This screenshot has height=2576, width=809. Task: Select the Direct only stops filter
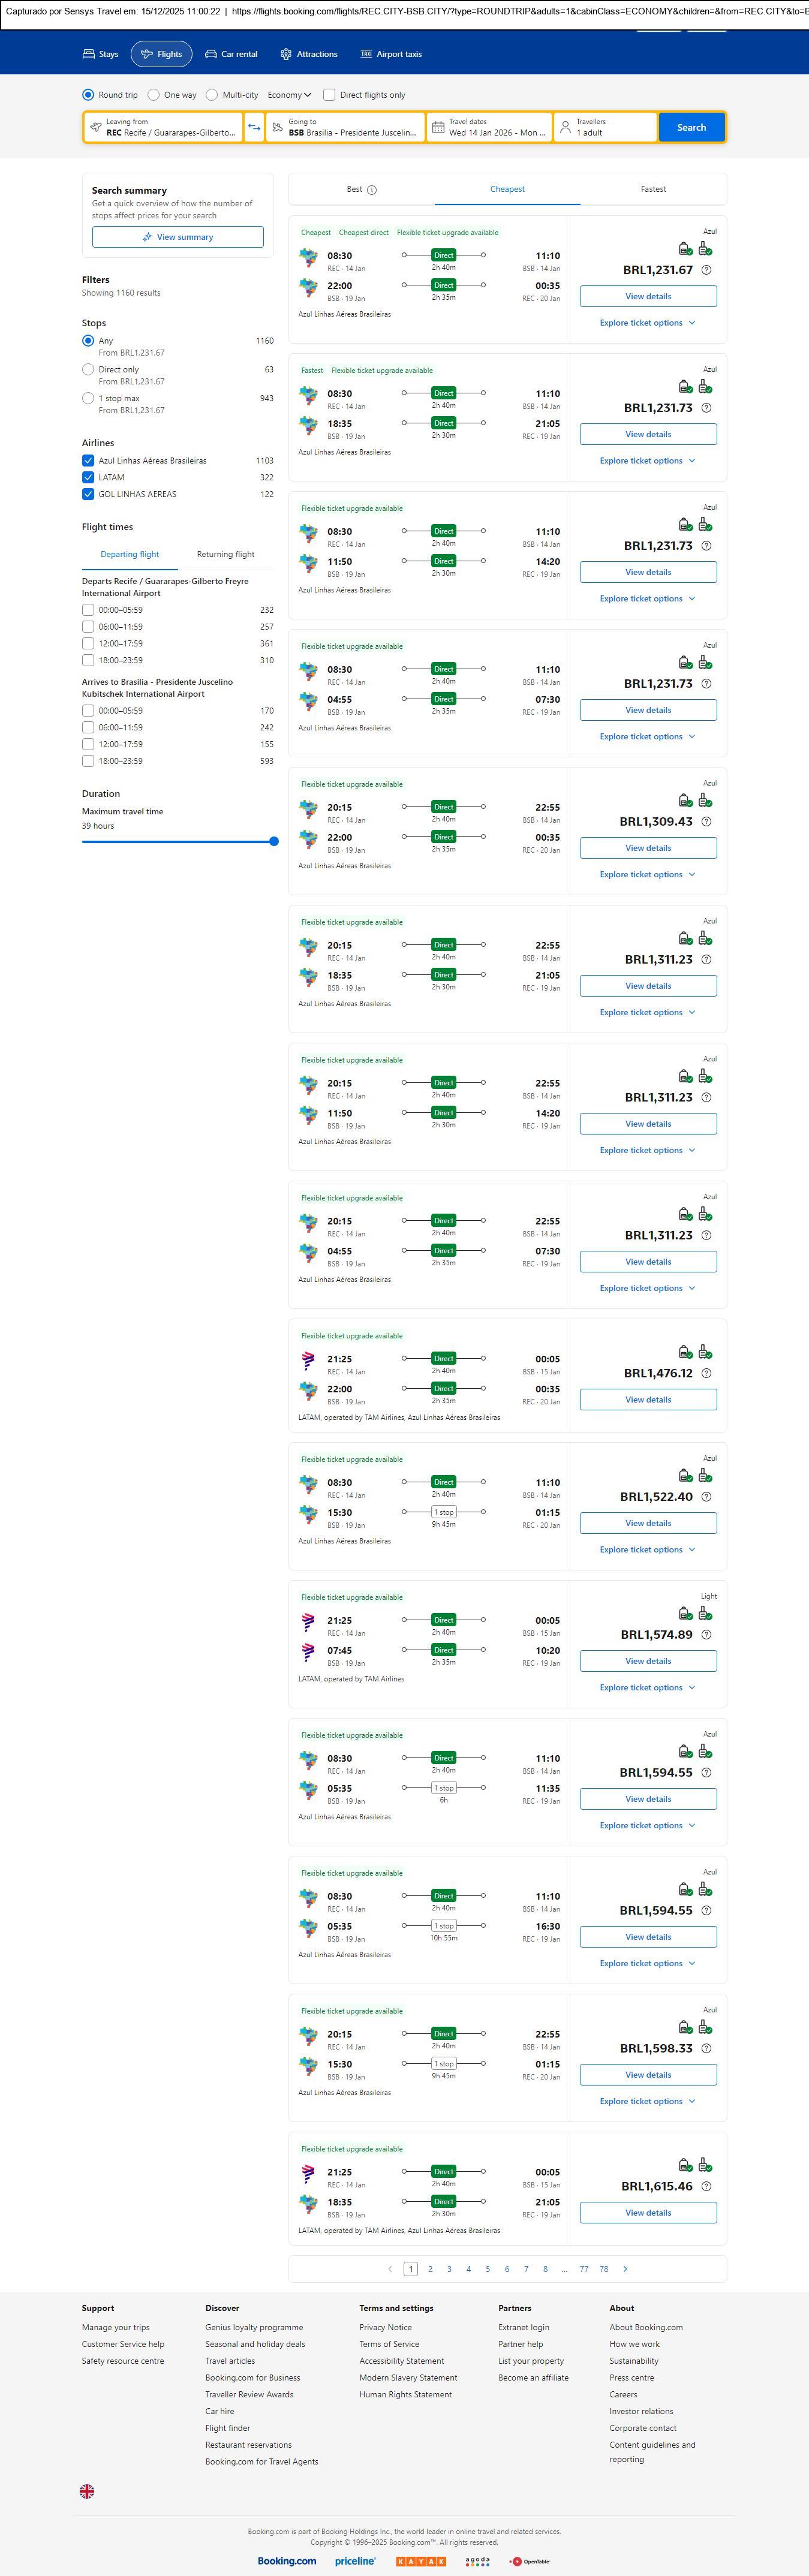[88, 370]
